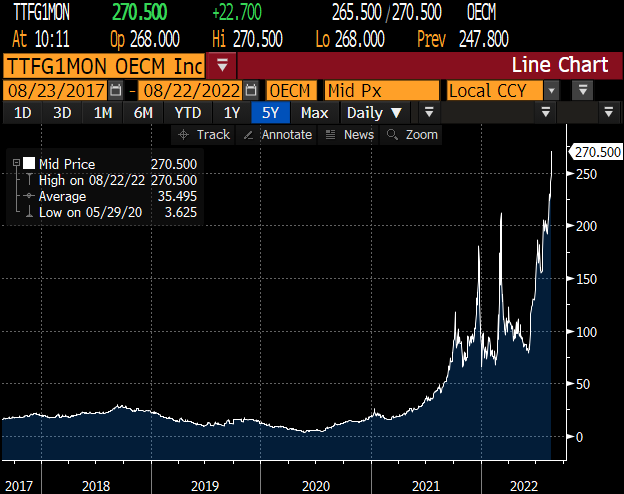Image resolution: width=624 pixels, height=494 pixels.
Task: Click the OECM source field
Action: (x=291, y=90)
